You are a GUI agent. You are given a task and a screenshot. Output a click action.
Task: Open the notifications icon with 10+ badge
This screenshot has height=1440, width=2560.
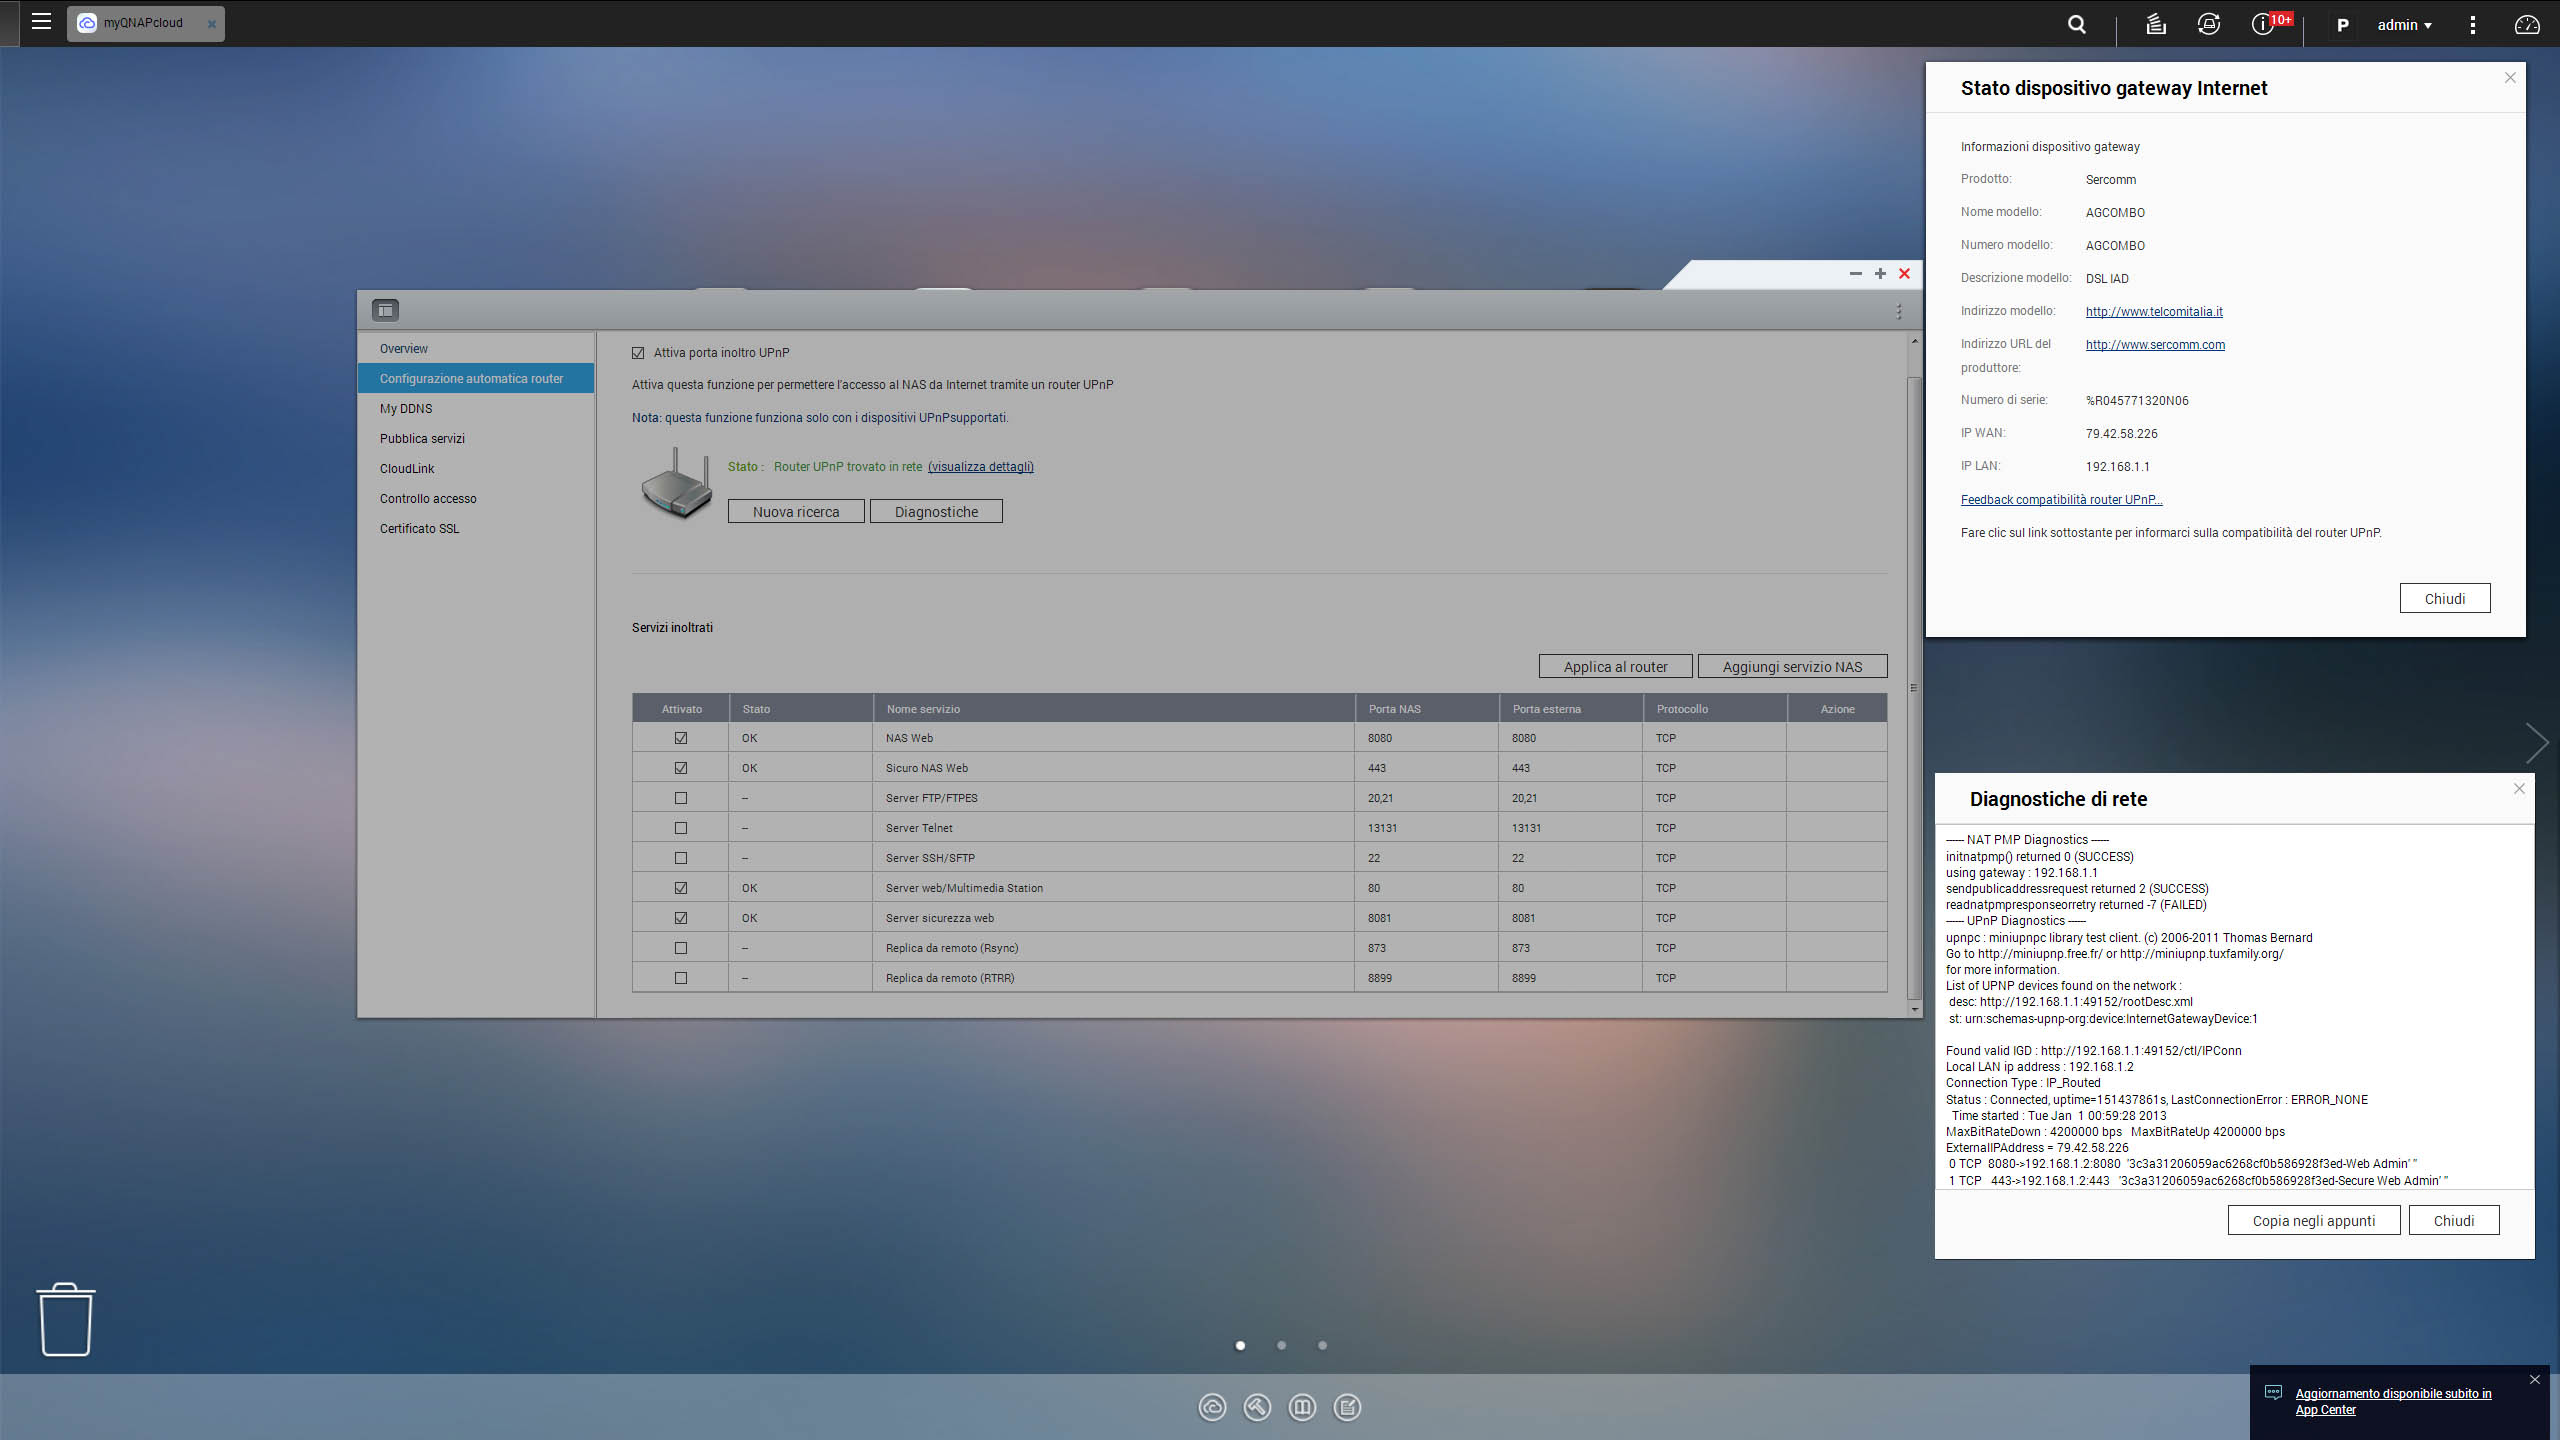pyautogui.click(x=2263, y=25)
